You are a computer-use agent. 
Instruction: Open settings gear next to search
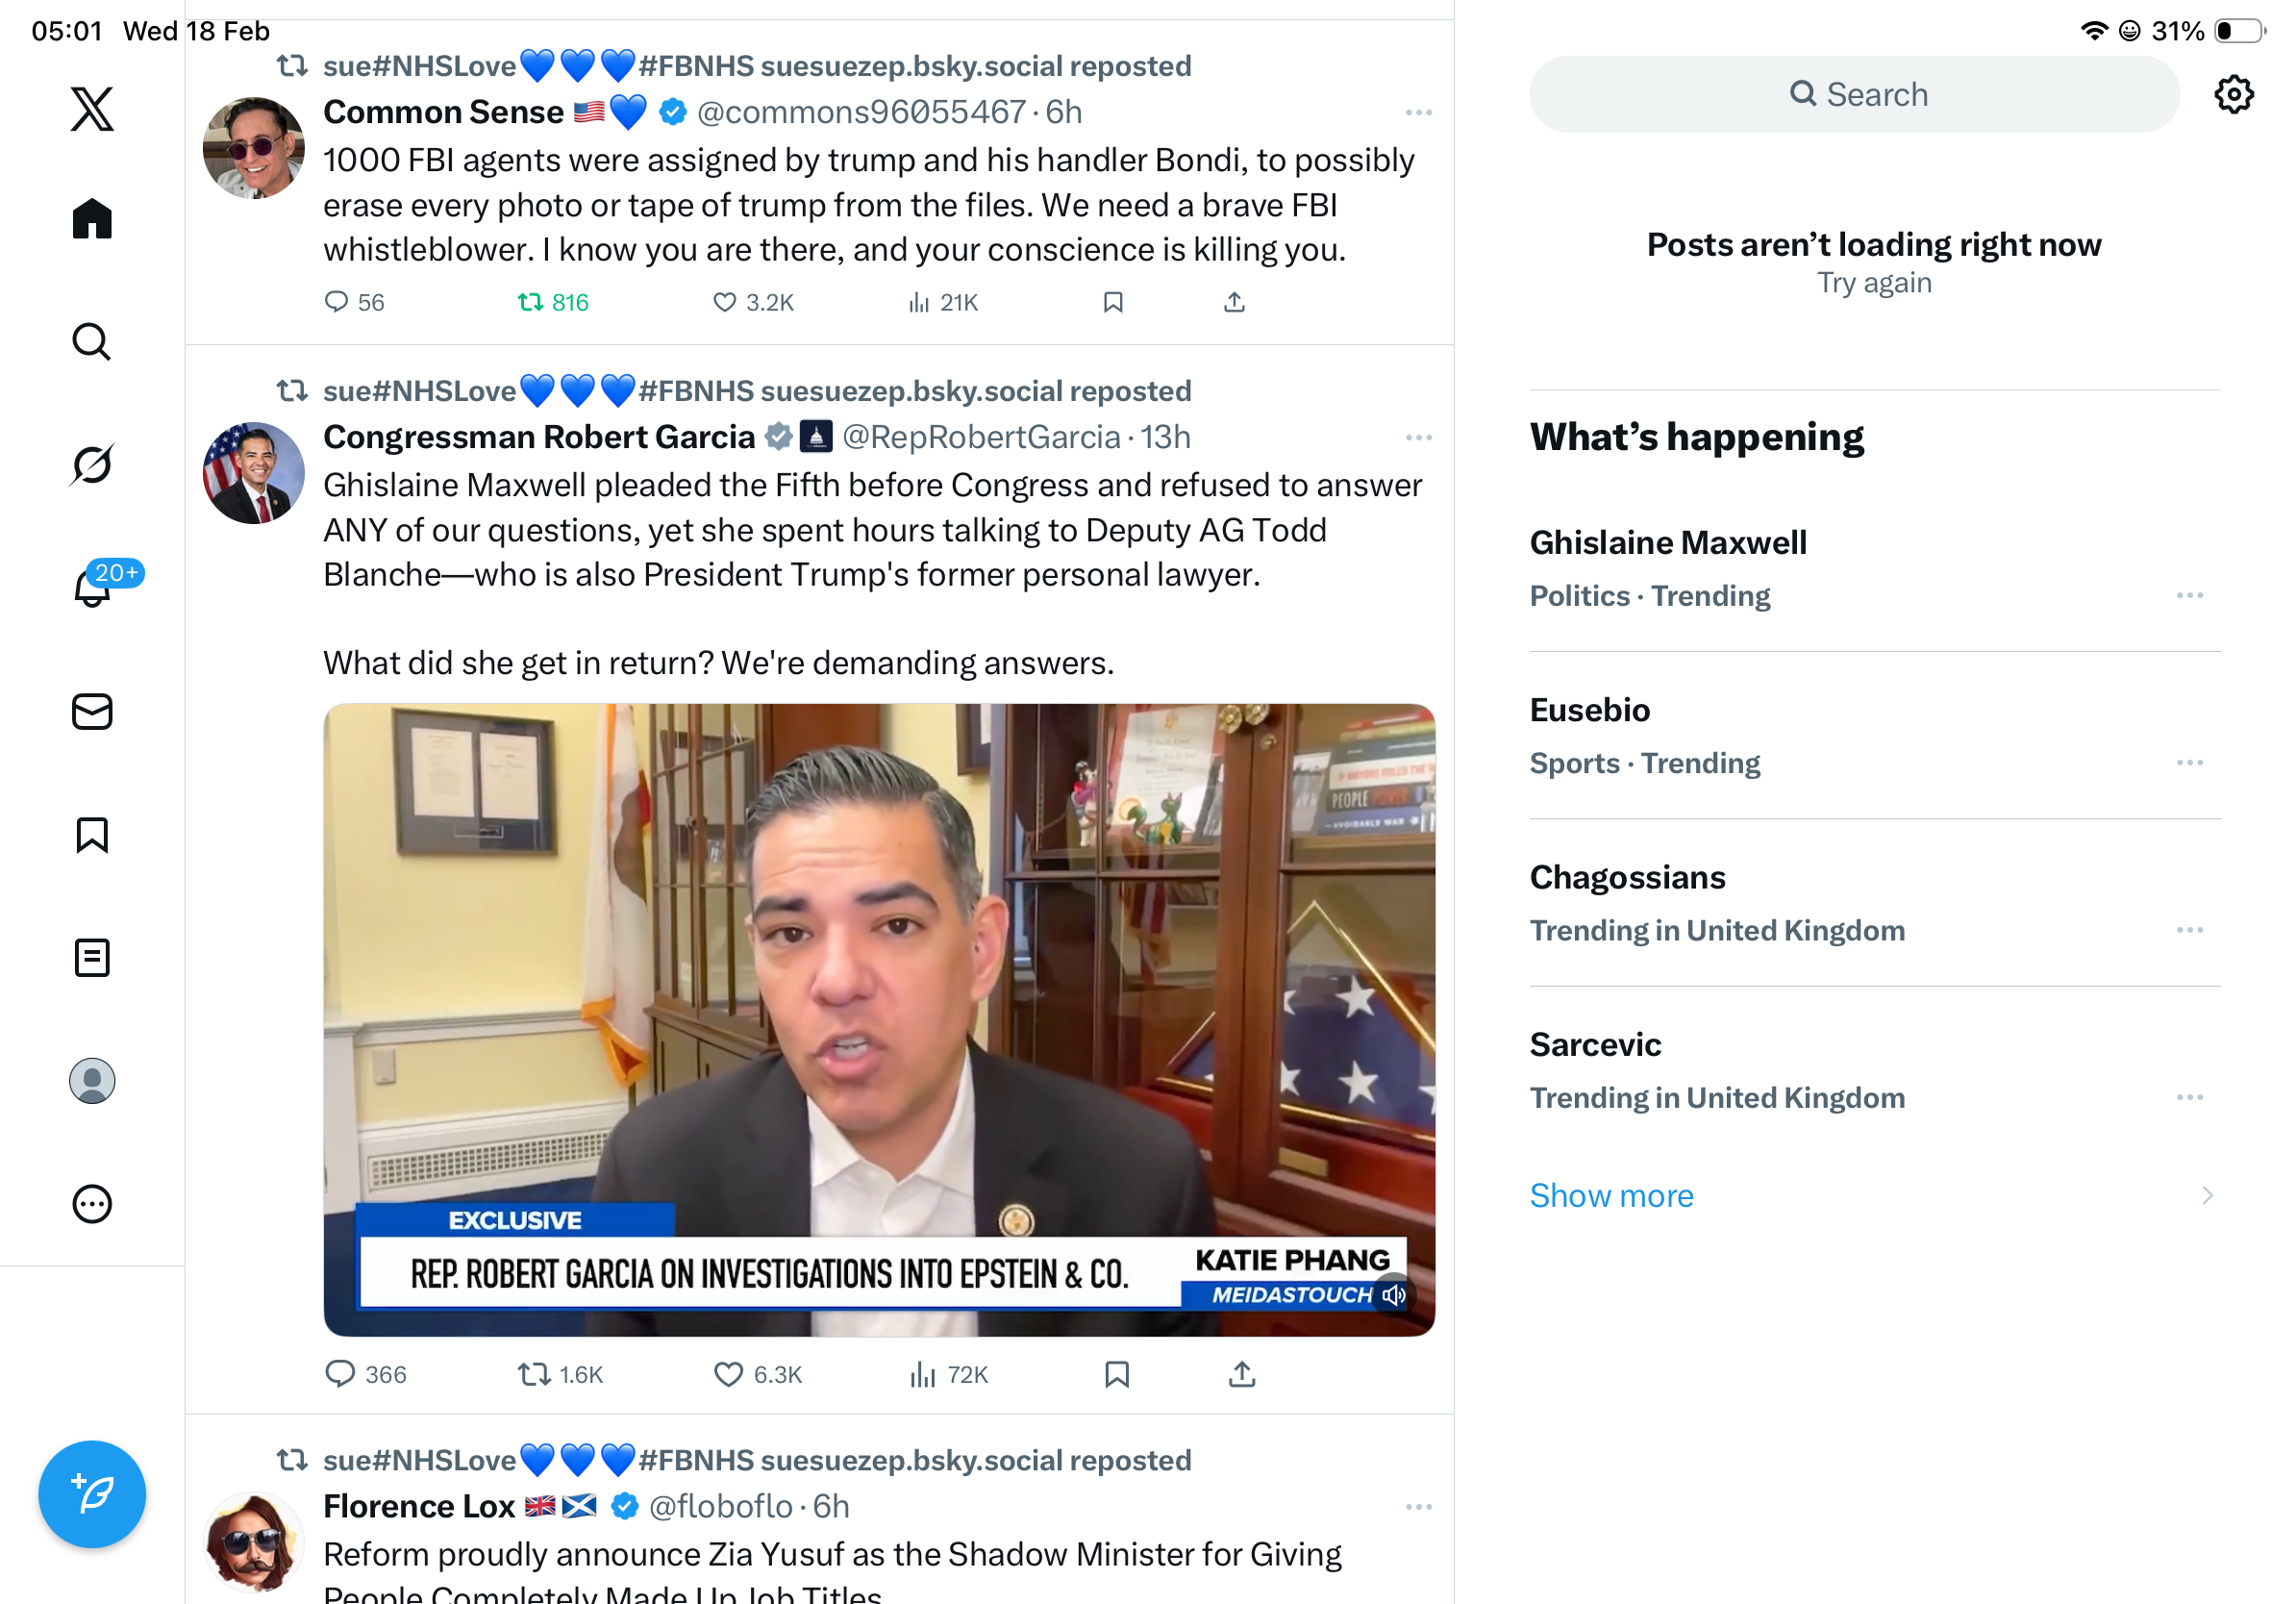pos(2233,95)
